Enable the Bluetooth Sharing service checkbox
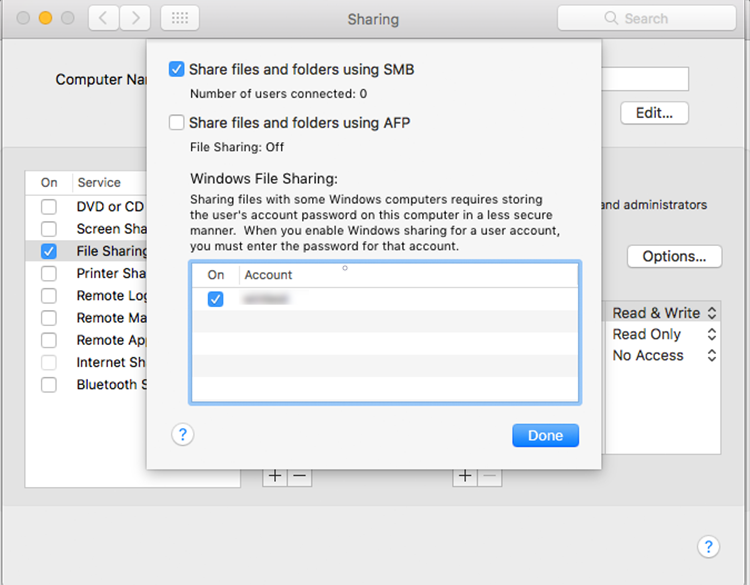Screen dimensions: 750x585 tap(49, 385)
